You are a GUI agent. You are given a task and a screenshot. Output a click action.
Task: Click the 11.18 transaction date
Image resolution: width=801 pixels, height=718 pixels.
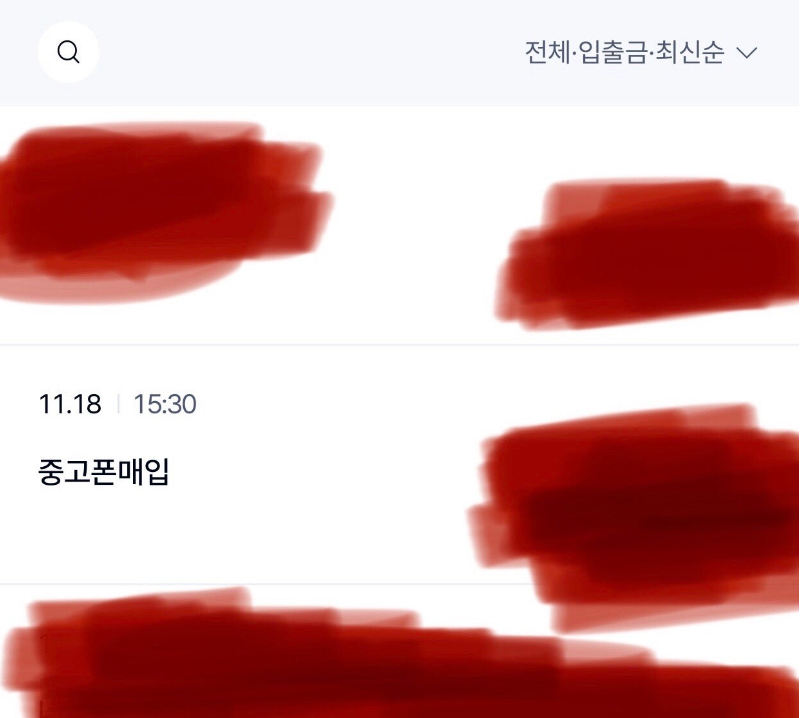[70, 404]
